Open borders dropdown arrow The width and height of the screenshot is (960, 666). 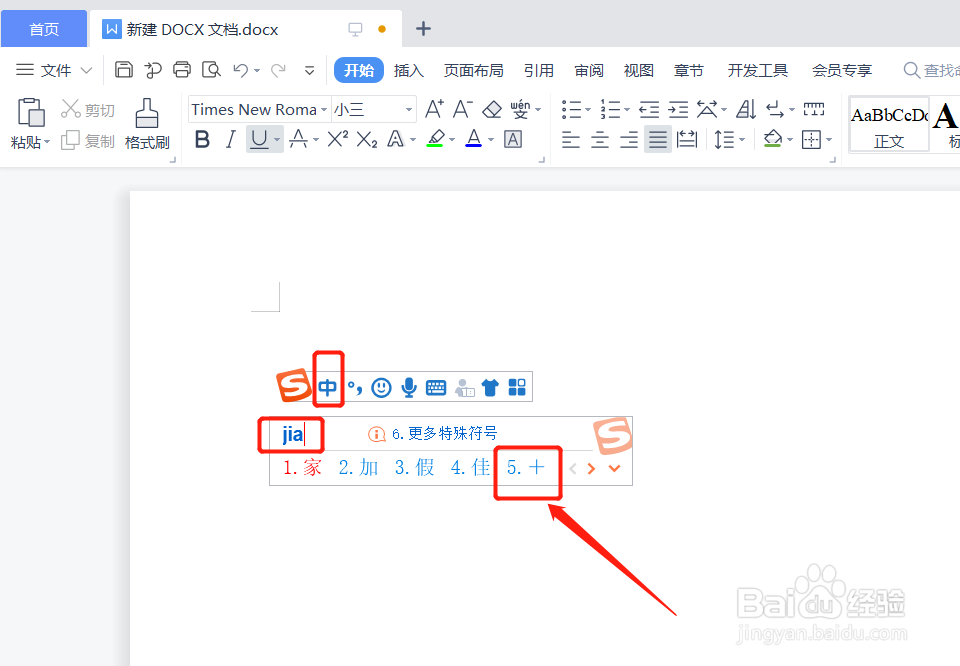tap(829, 140)
